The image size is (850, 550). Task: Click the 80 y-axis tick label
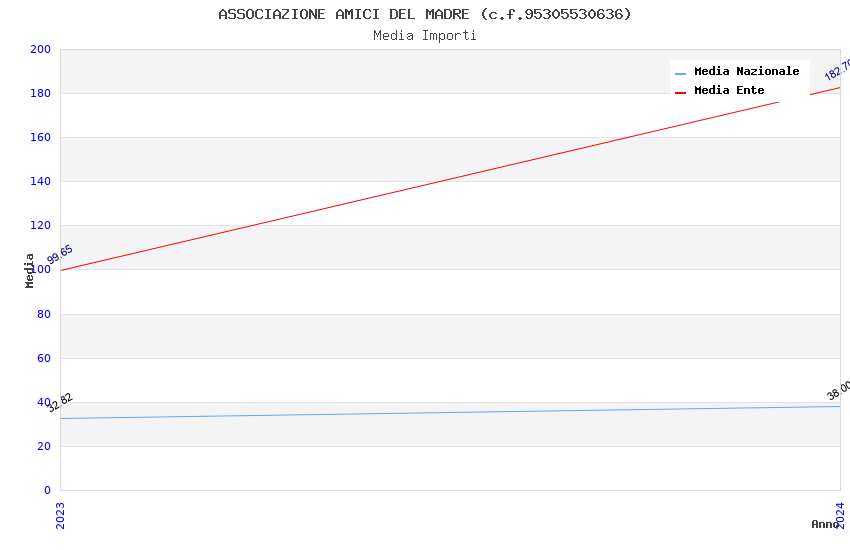click(x=44, y=314)
